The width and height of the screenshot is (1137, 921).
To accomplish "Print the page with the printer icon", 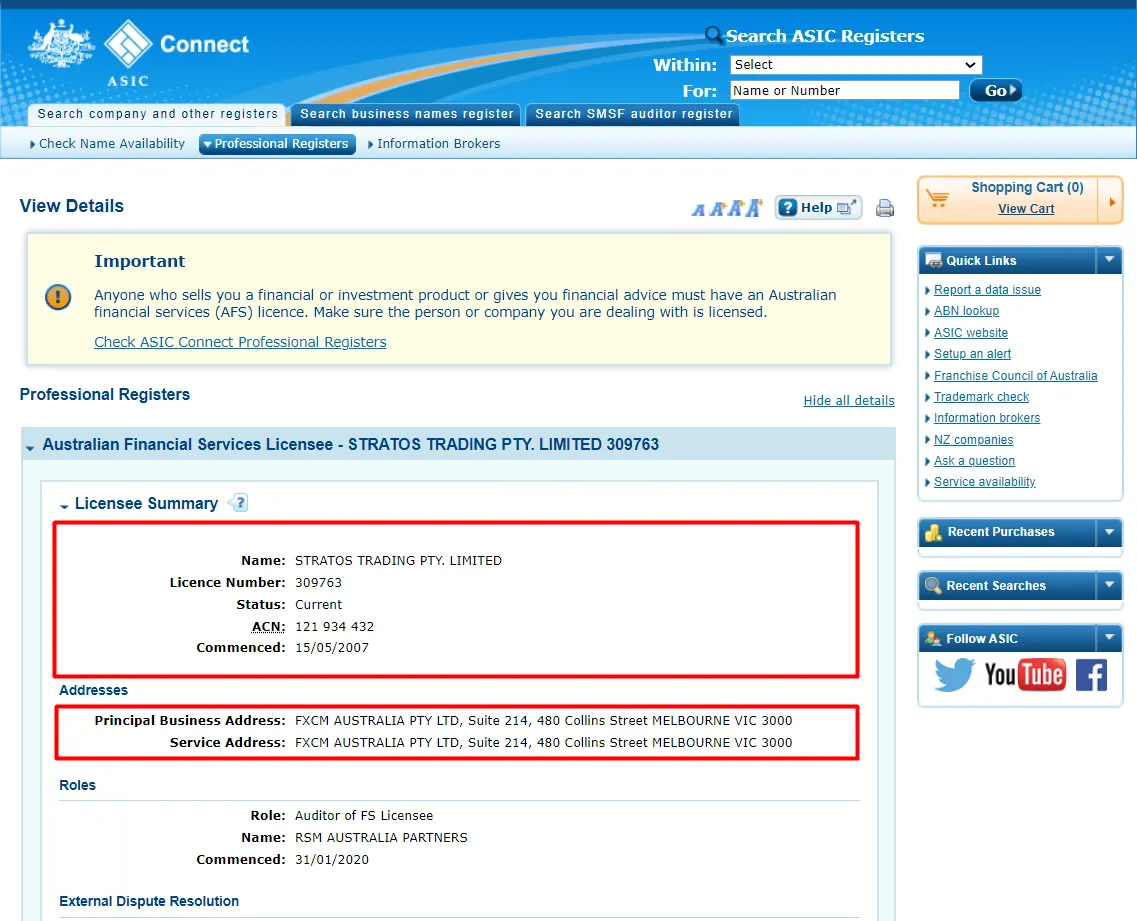I will (885, 208).
